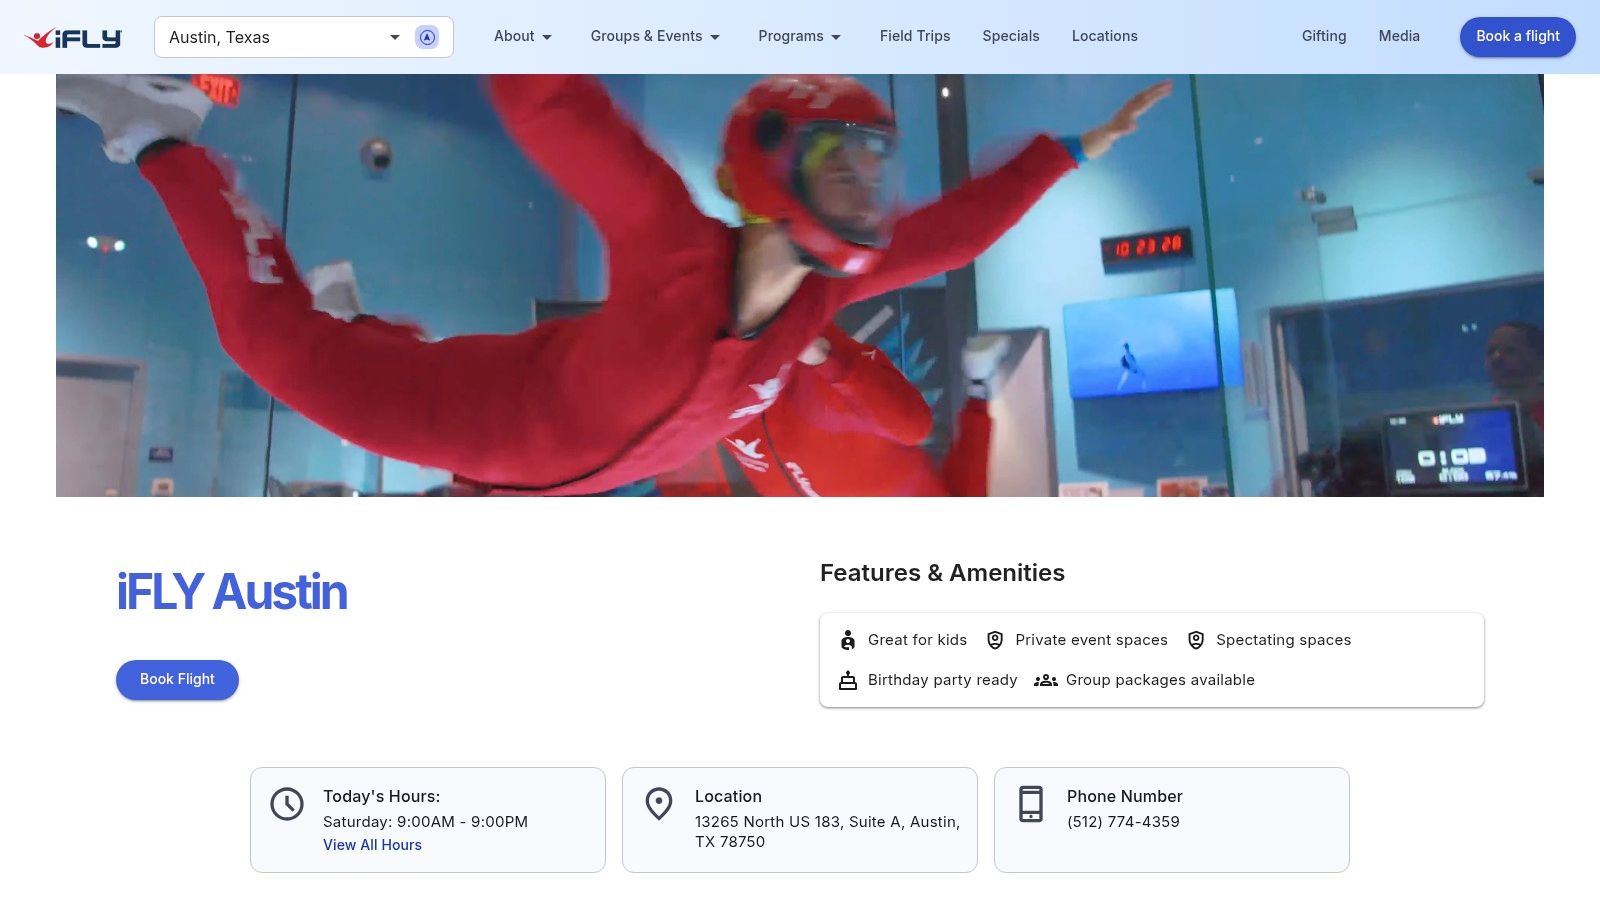
Task: Click the iFLY Austin heading
Action: coord(232,592)
